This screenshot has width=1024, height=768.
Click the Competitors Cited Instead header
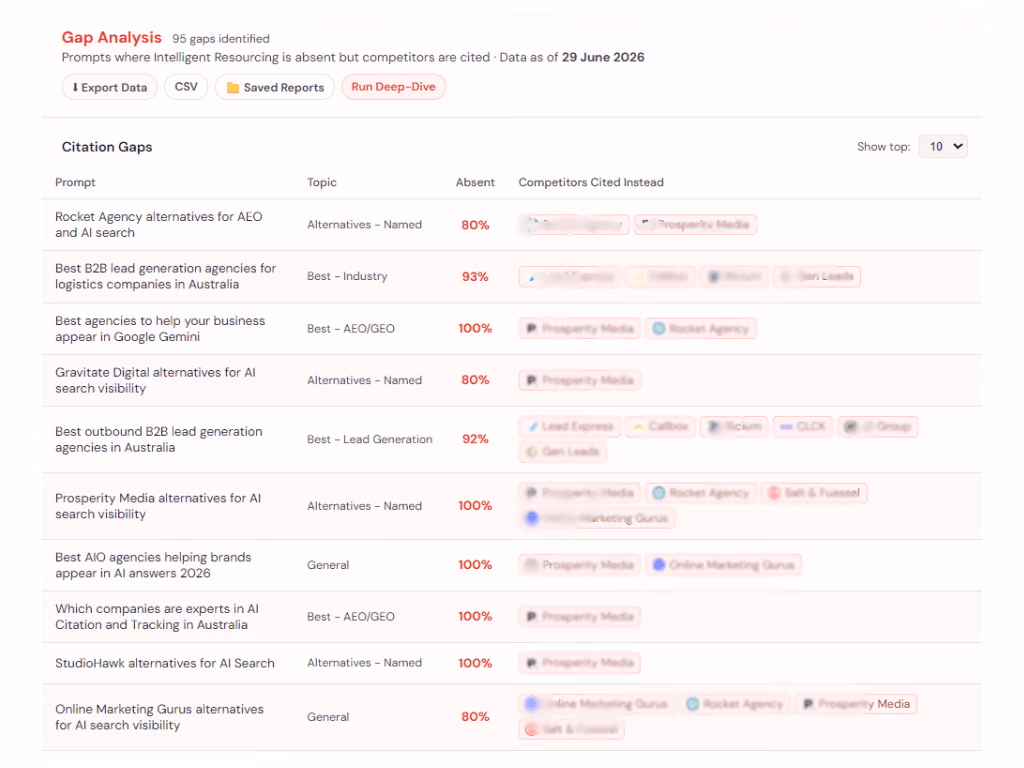pos(591,182)
